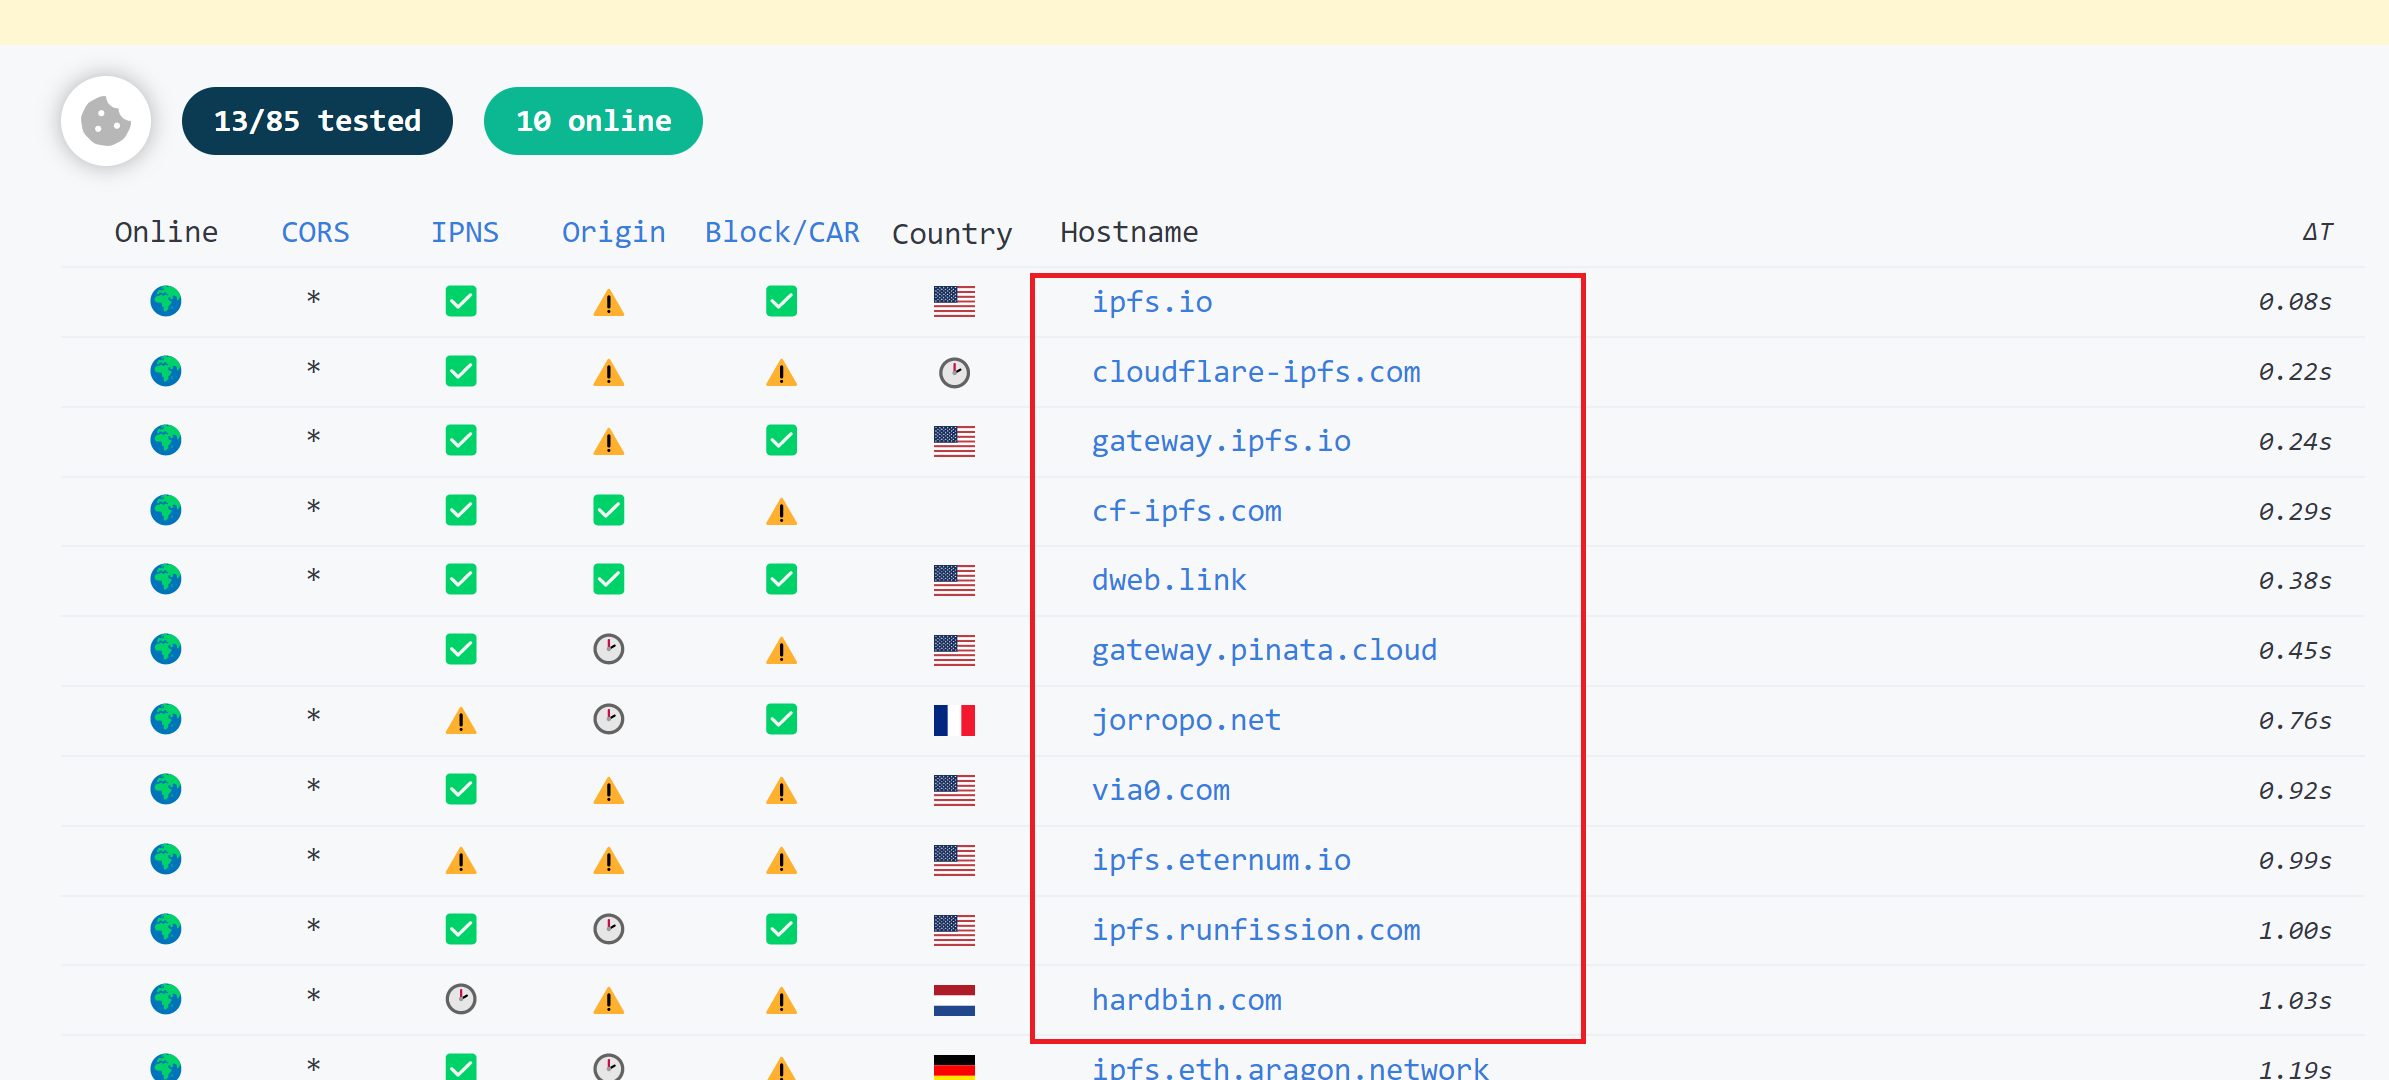2389x1080 pixels.
Task: Click the French flag for jorropo.net
Action: click(x=954, y=720)
